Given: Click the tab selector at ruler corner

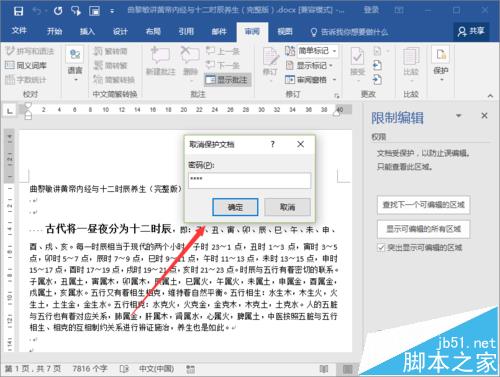Looking at the screenshot, I should tap(10, 110).
